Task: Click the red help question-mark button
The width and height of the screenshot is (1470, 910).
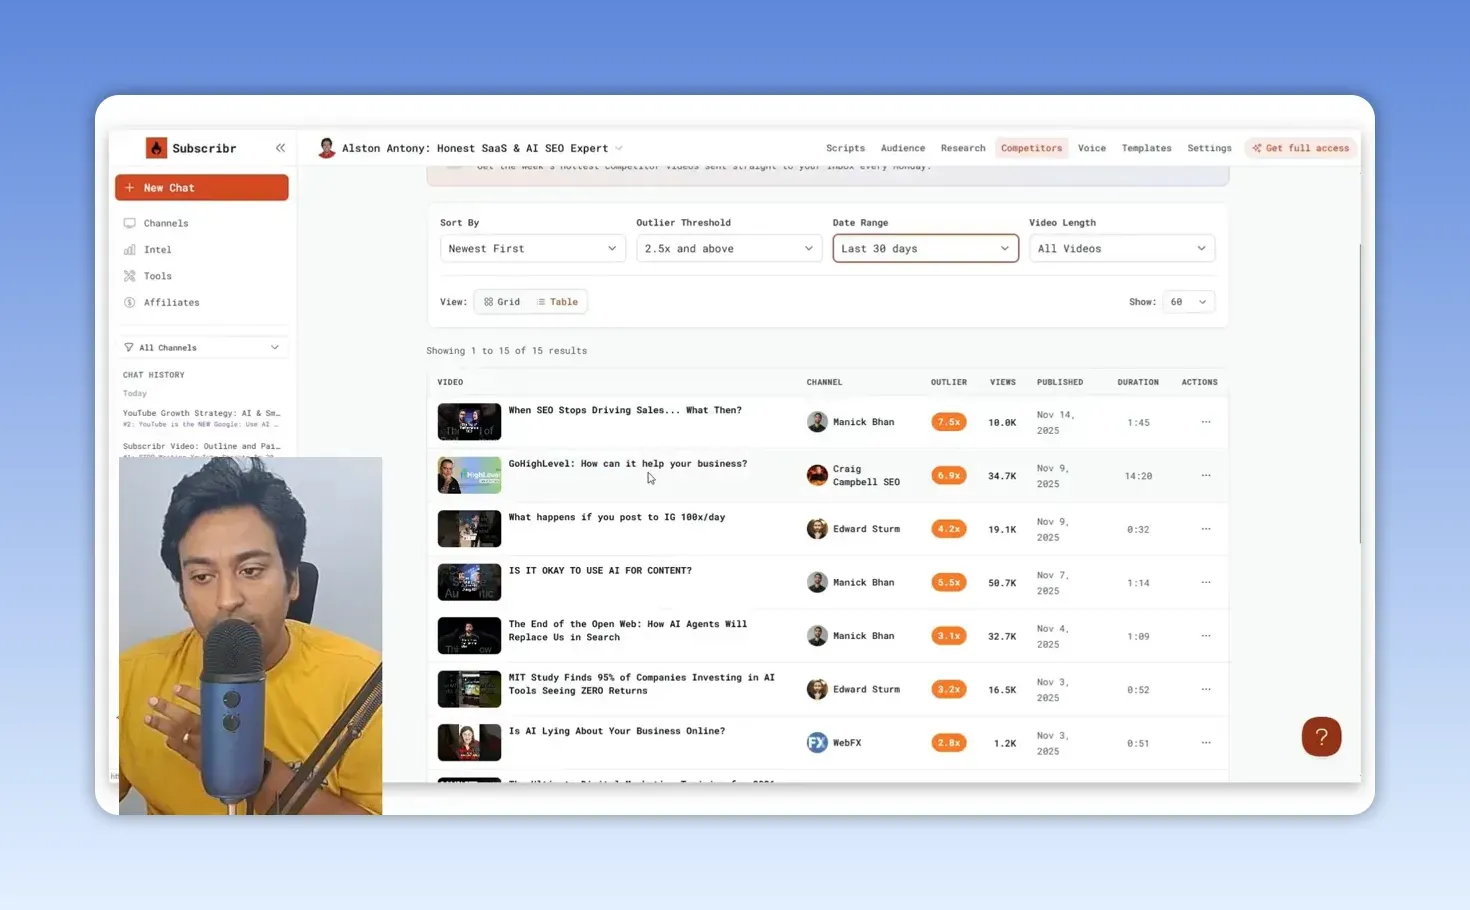Action: pyautogui.click(x=1321, y=737)
